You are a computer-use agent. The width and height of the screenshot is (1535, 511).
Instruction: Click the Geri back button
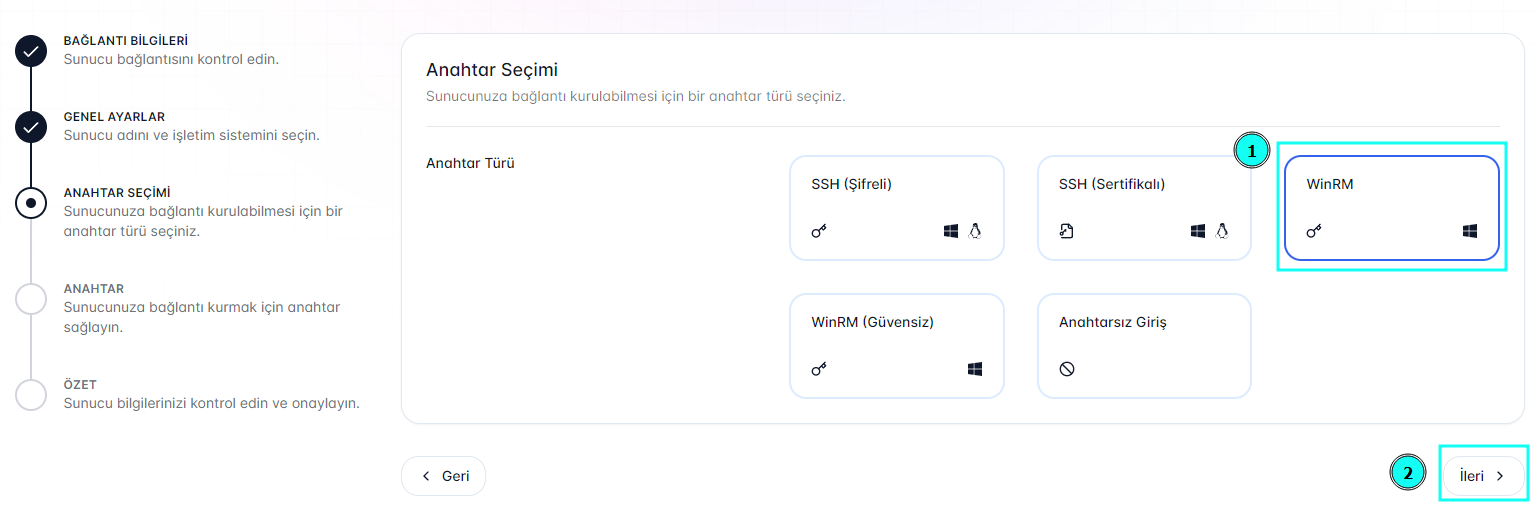point(443,476)
